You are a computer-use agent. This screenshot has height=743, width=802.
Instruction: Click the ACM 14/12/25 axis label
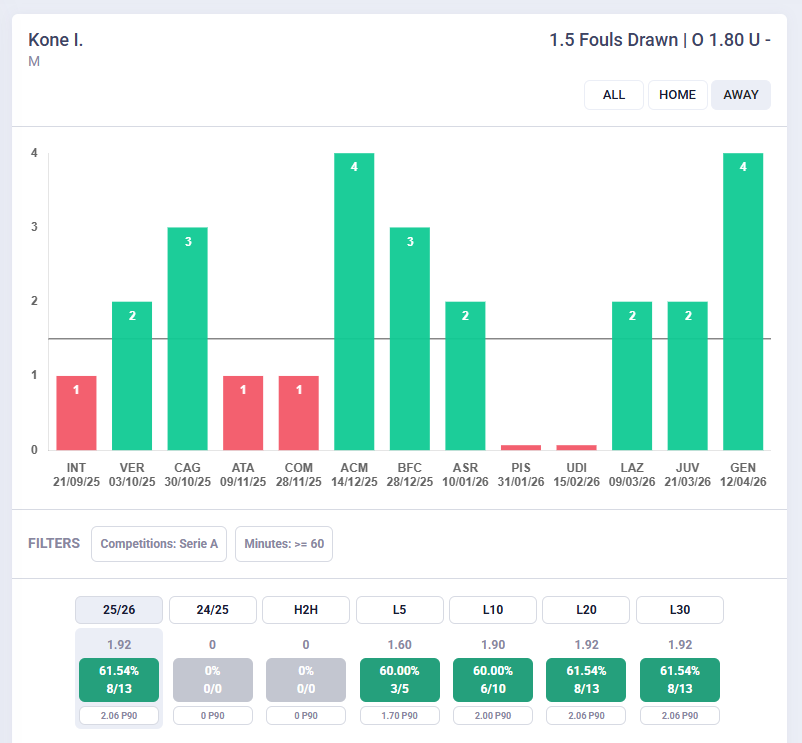(x=354, y=475)
